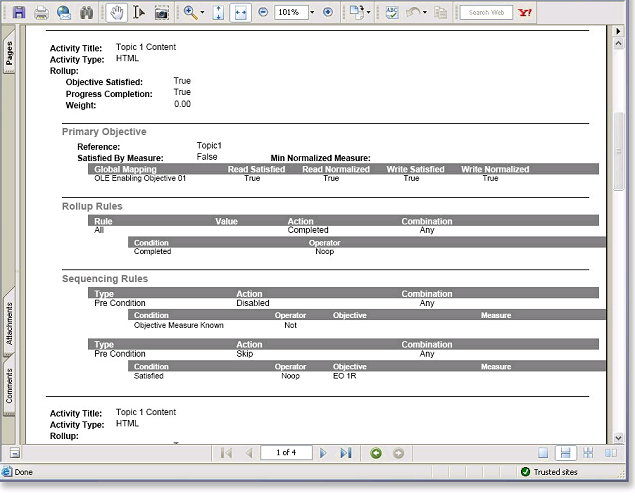This screenshot has width=635, height=496.
Task: Select the Hand tool
Action: 117,13
